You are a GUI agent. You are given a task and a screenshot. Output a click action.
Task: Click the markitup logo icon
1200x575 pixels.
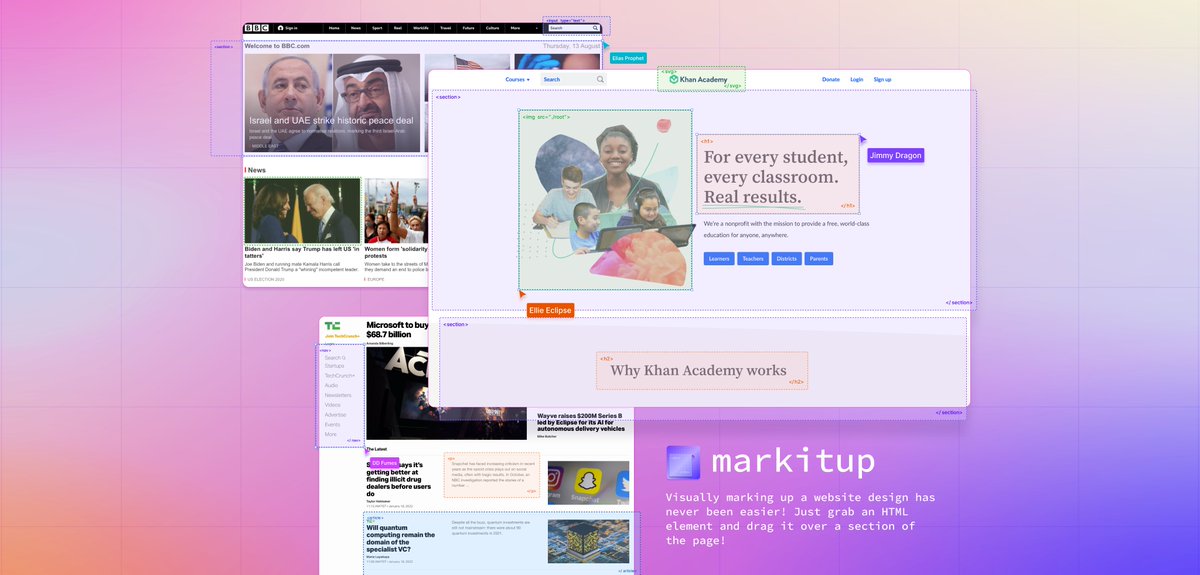(x=682, y=462)
